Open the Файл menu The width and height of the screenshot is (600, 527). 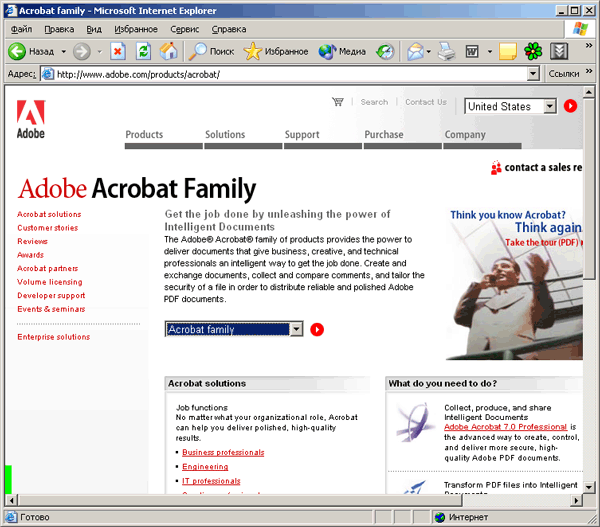[x=21, y=29]
